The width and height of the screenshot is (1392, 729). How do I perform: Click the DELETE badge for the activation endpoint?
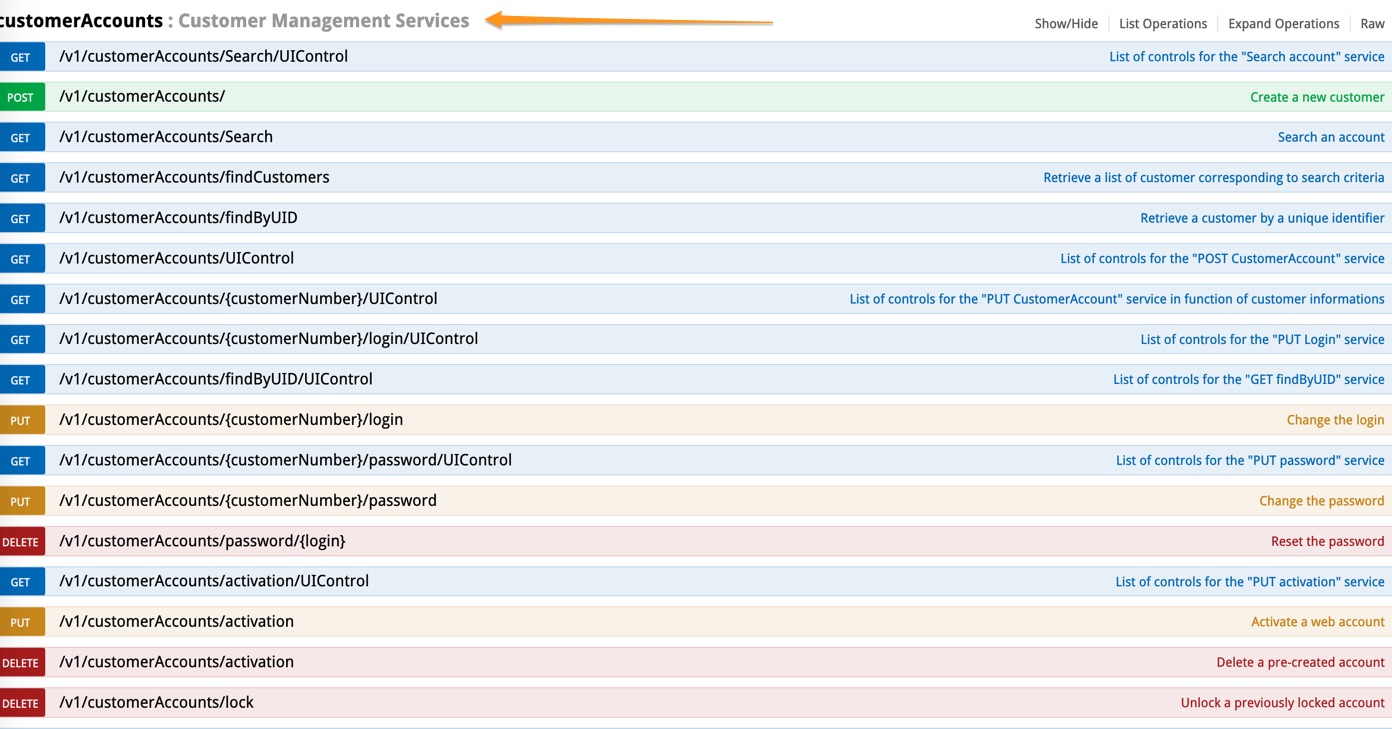click(21, 662)
